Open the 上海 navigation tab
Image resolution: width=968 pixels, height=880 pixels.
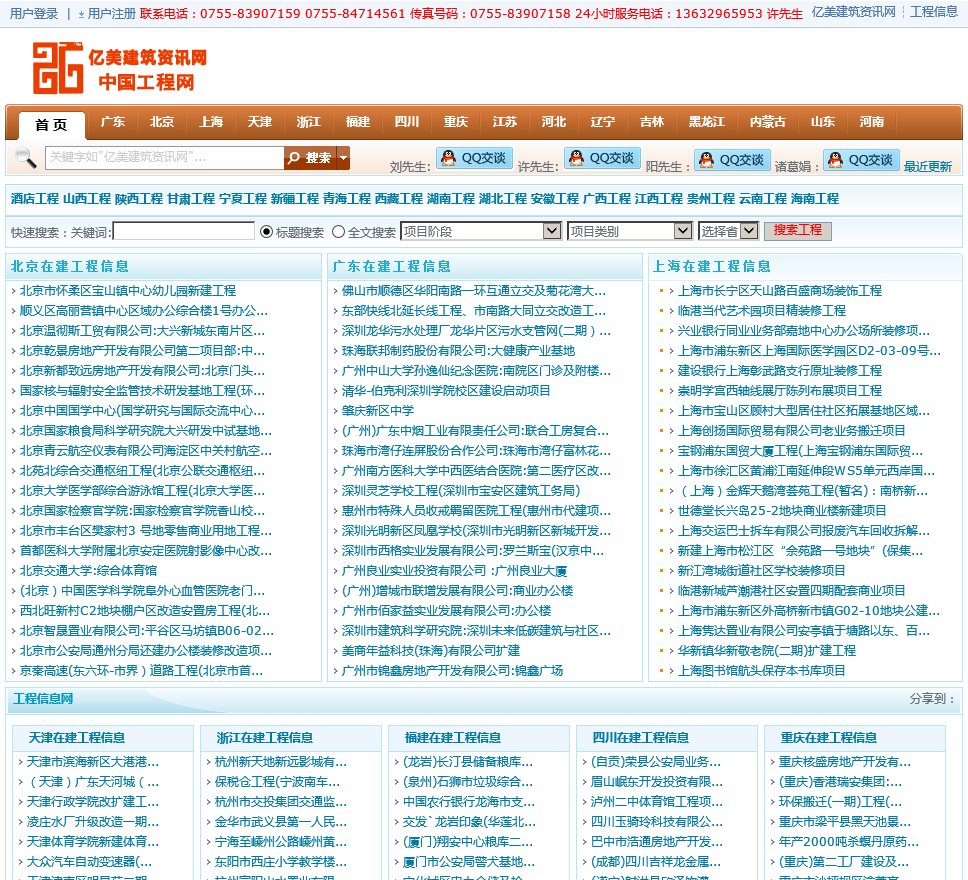pos(211,122)
